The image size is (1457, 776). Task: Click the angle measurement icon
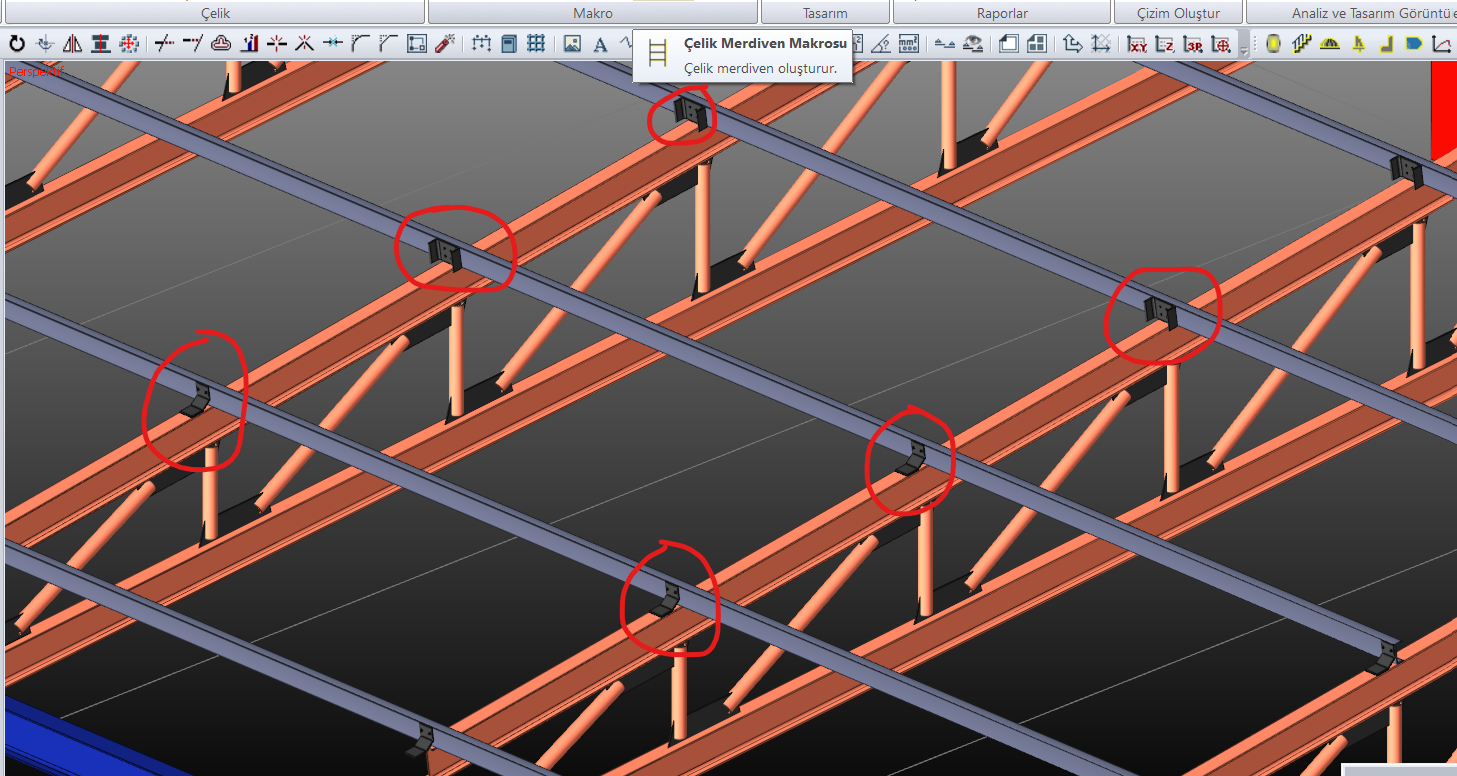pos(880,44)
